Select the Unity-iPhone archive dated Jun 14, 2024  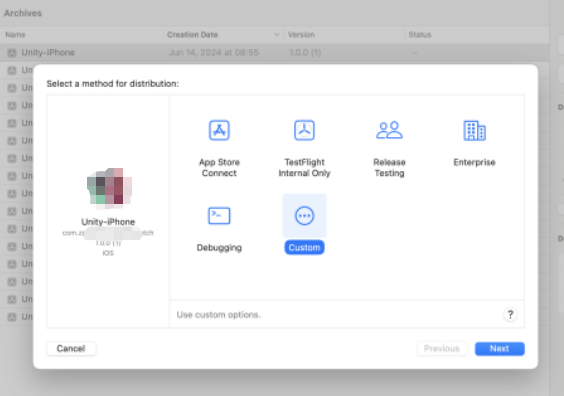tap(274, 53)
